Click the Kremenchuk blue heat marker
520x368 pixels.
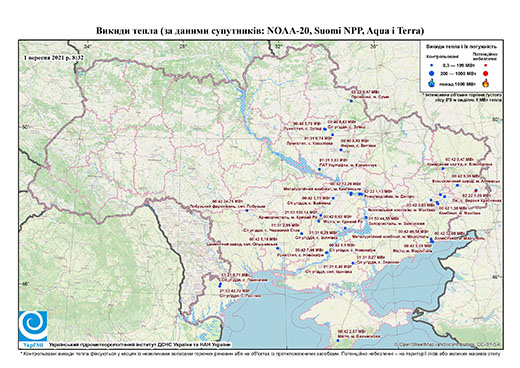[319, 169]
